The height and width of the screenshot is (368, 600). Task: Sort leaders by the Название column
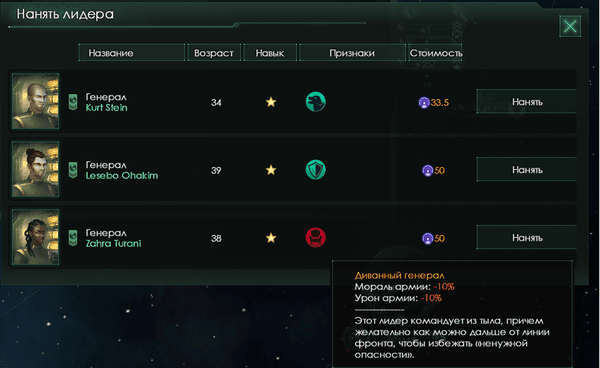(x=132, y=53)
